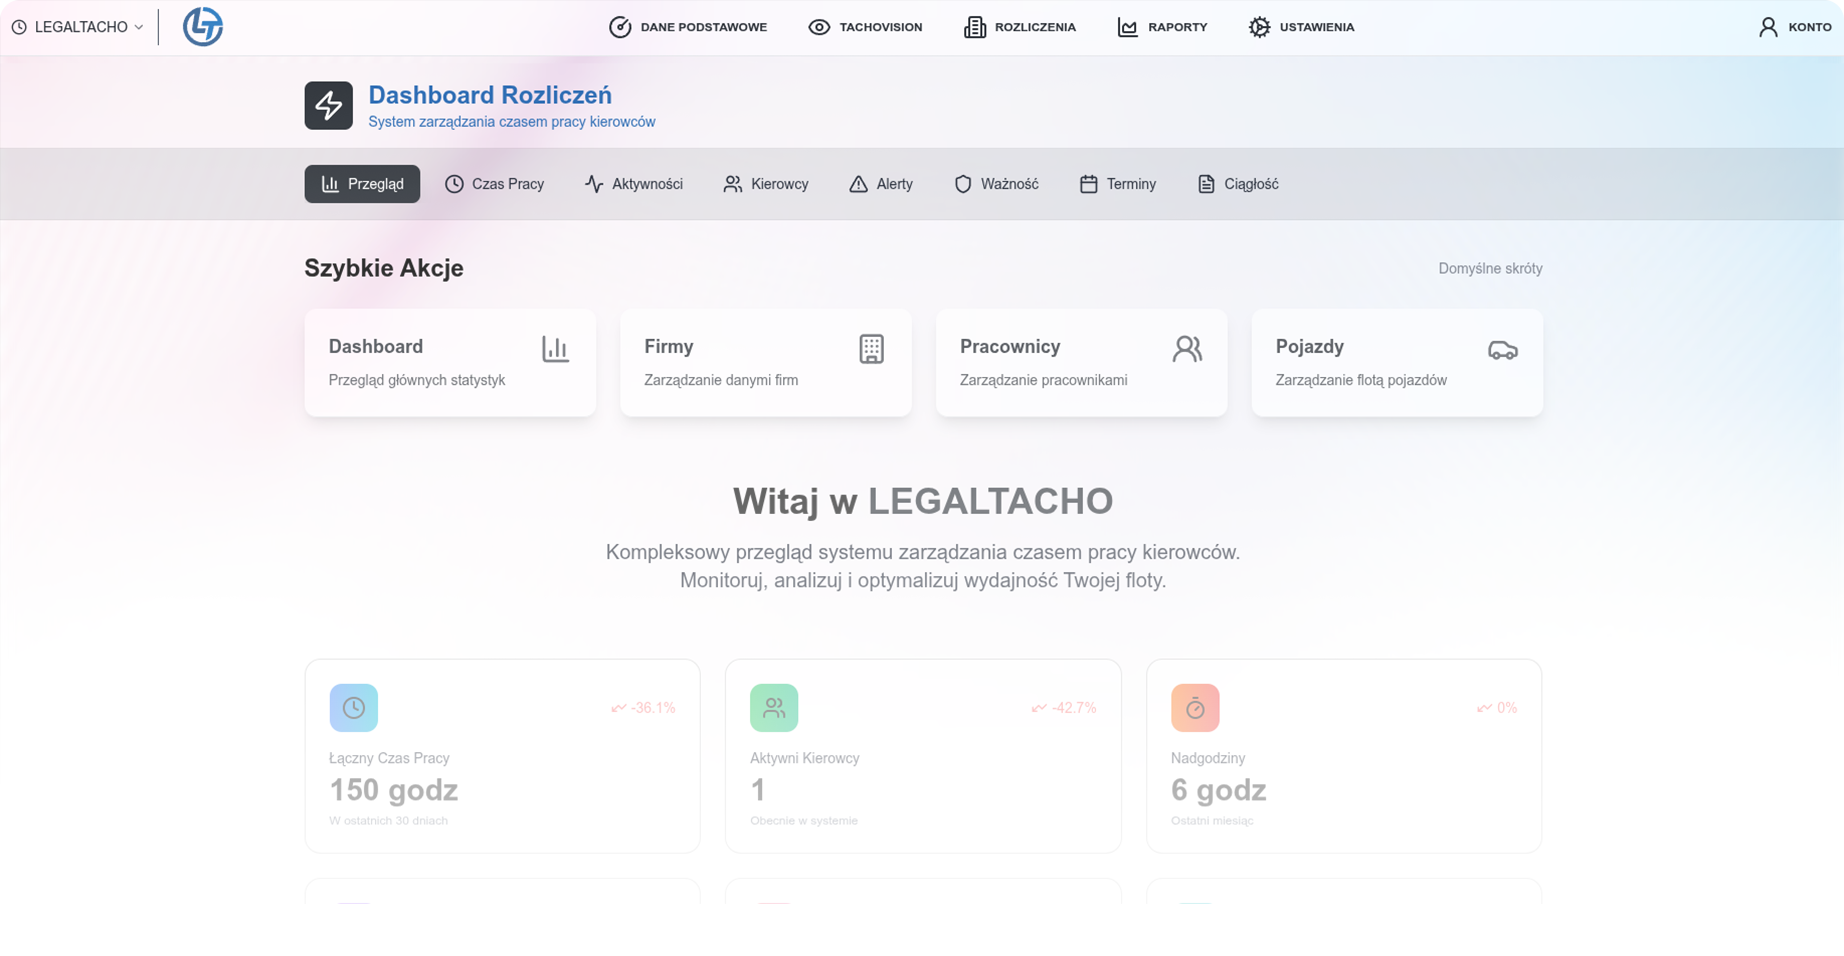Switch to the Czas Pracy tab
The image size is (1844, 956).
[x=495, y=184]
